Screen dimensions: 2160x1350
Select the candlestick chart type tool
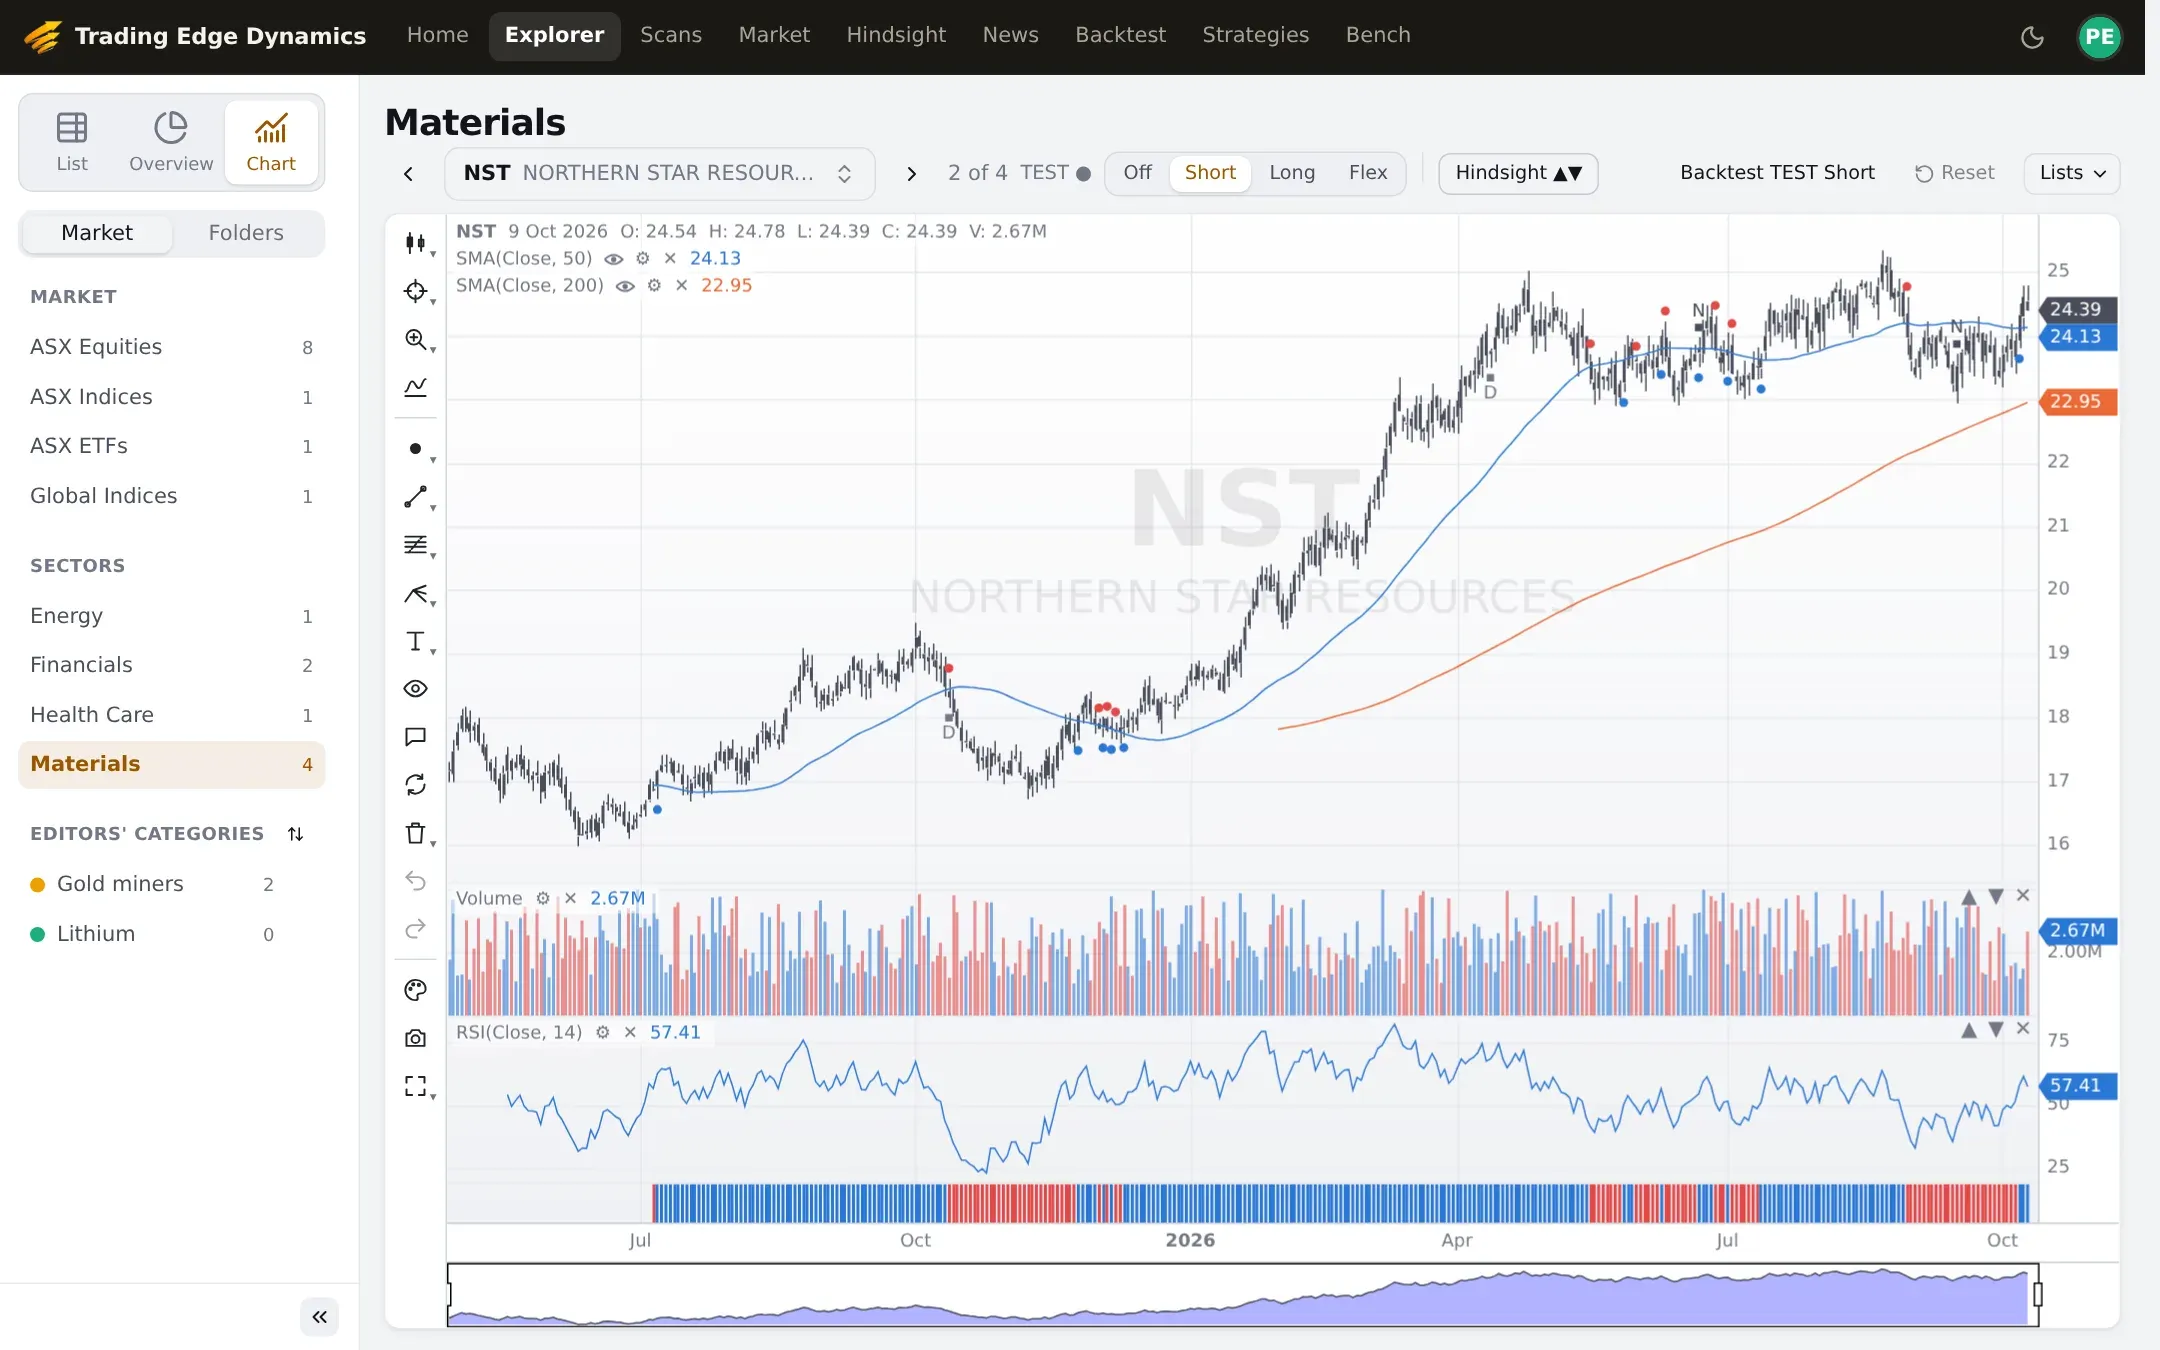[415, 243]
